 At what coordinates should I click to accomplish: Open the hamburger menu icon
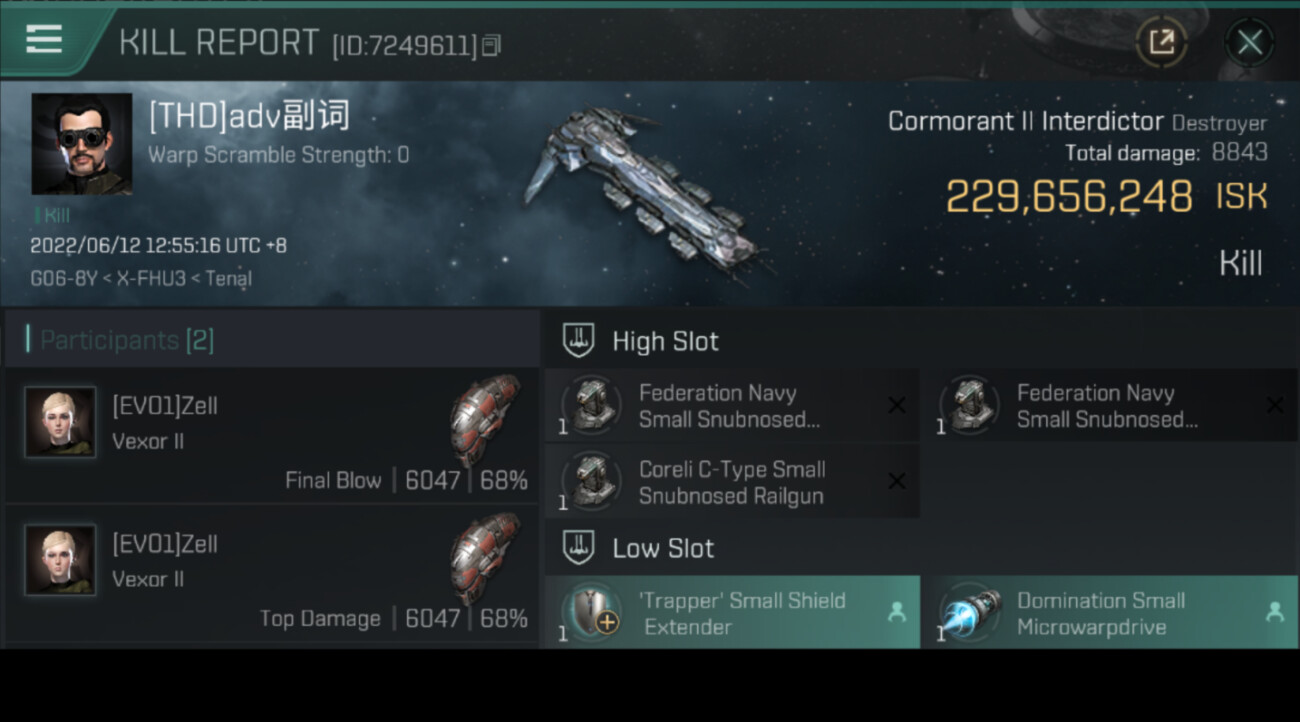(44, 41)
